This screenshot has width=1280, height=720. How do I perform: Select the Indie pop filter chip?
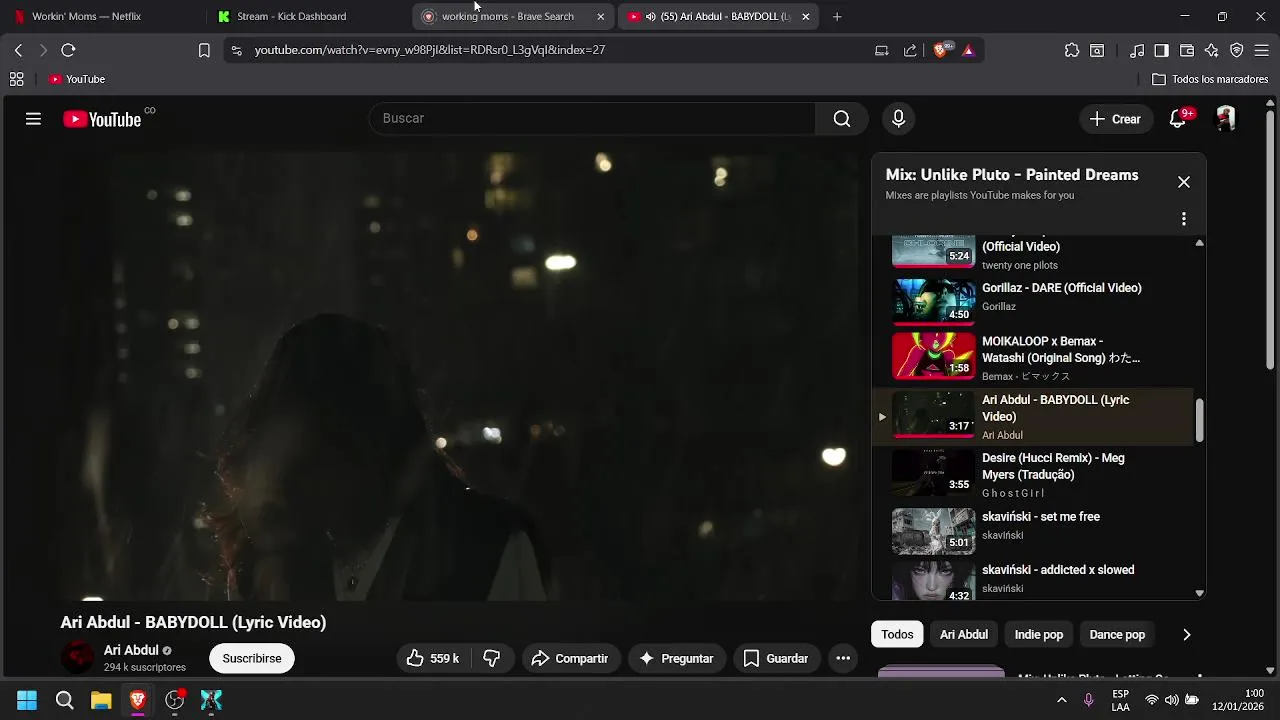[1039, 634]
